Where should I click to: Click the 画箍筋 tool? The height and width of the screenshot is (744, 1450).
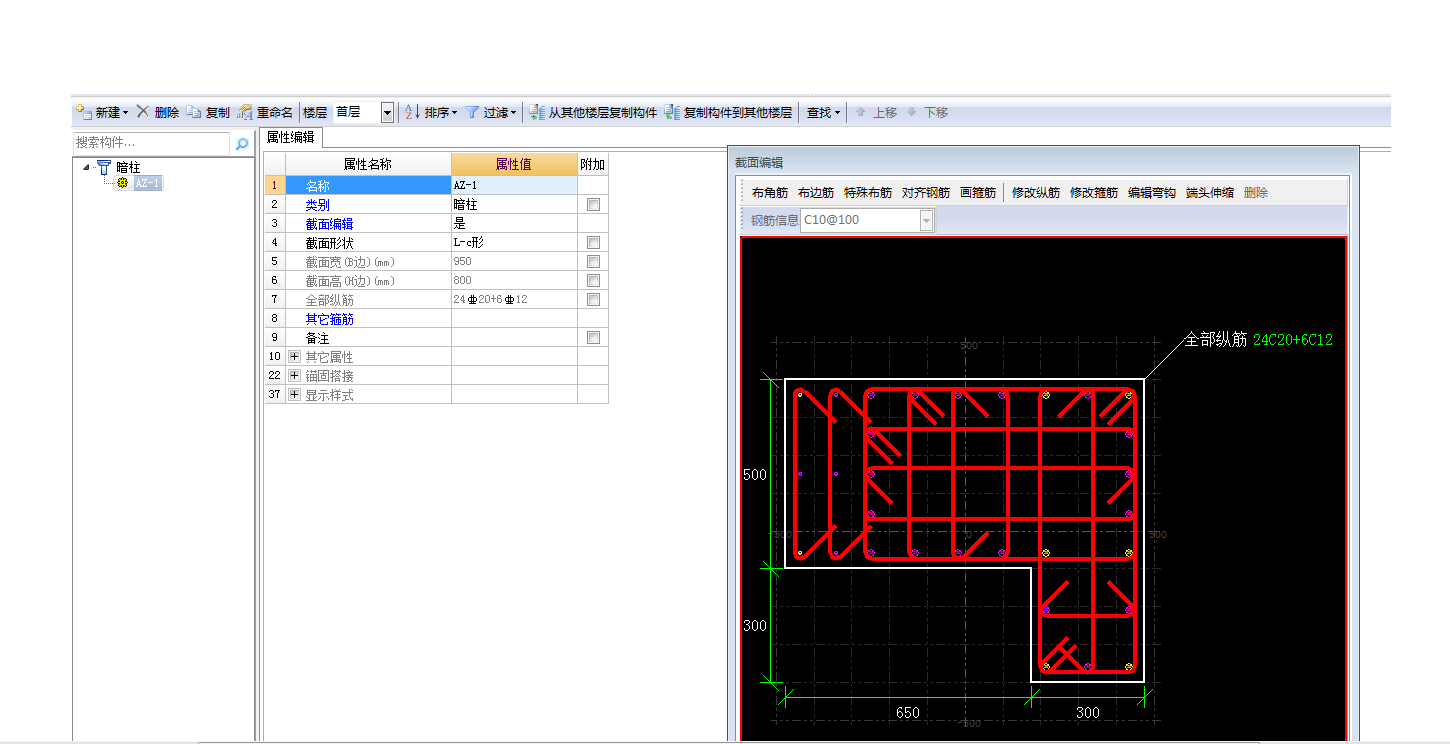[978, 193]
